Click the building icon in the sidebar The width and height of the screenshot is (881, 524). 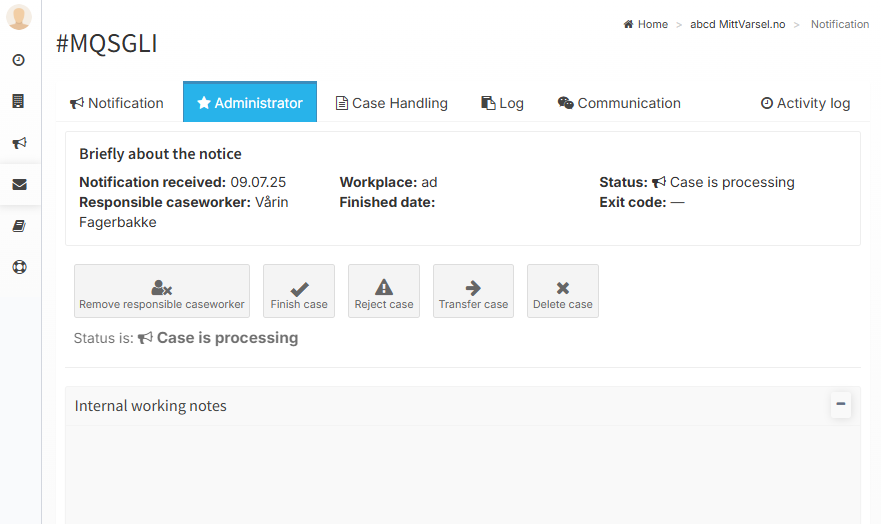pos(19,101)
